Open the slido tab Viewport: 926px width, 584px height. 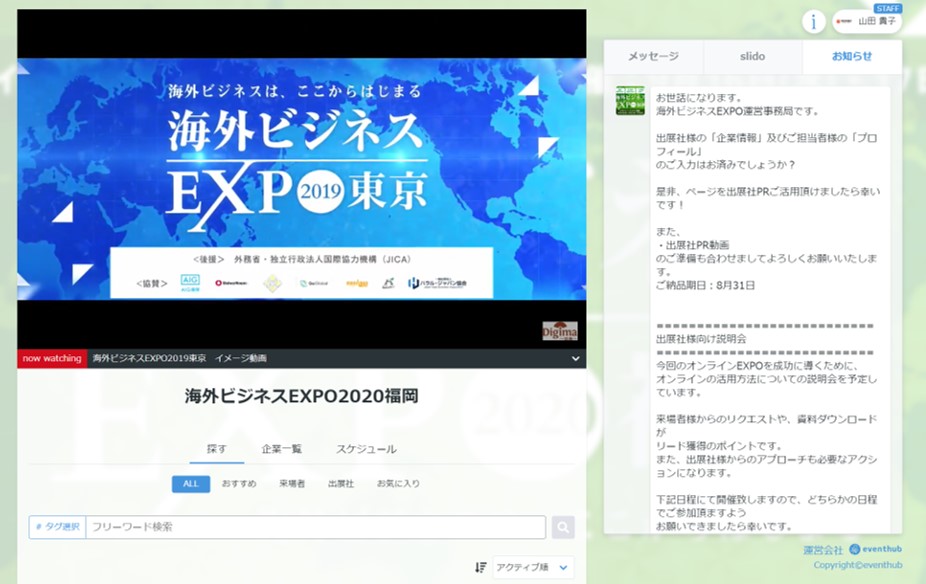(752, 57)
